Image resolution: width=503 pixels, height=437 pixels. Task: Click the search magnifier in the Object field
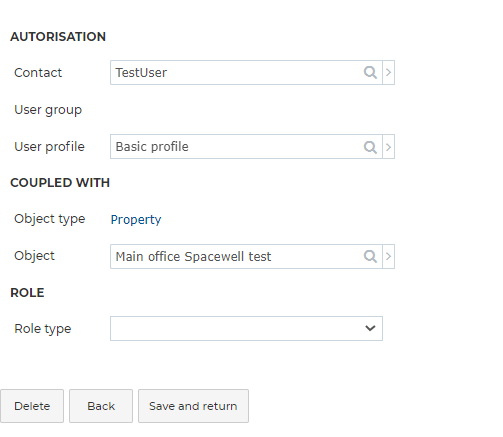coord(370,256)
